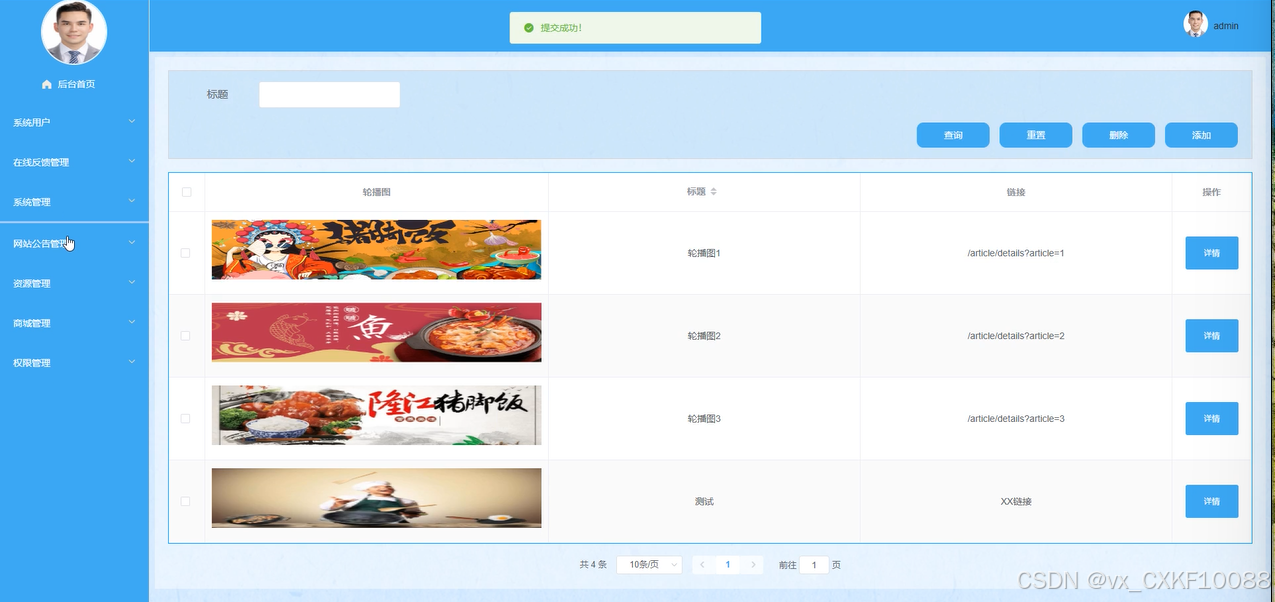1275x602 pixels.
Task: Click the 轮播图 column header
Action: pos(376,192)
